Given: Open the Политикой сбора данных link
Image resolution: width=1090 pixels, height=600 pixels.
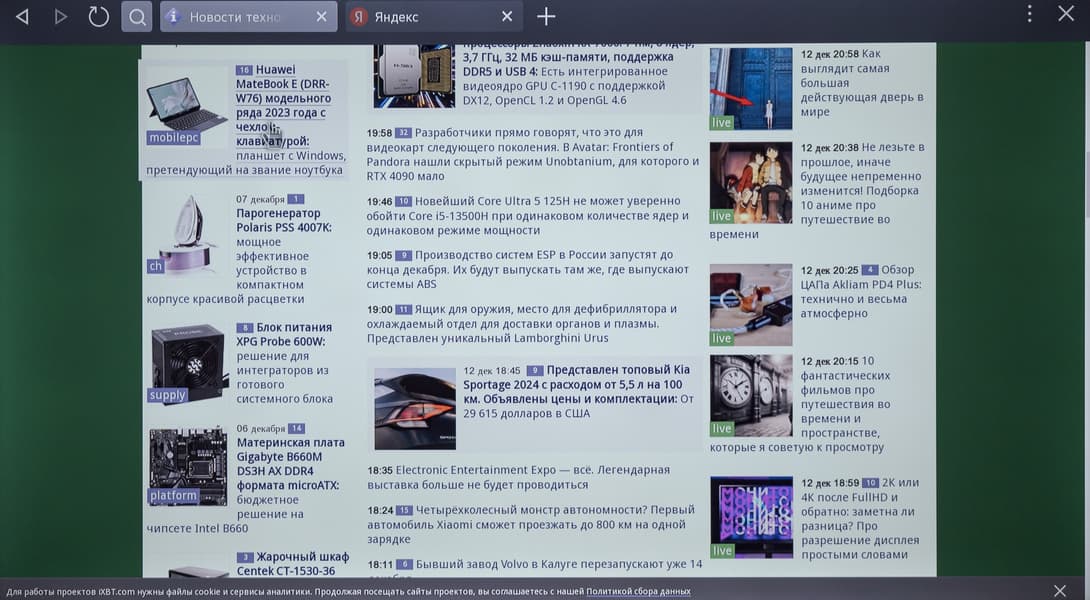Looking at the screenshot, I should 638,592.
